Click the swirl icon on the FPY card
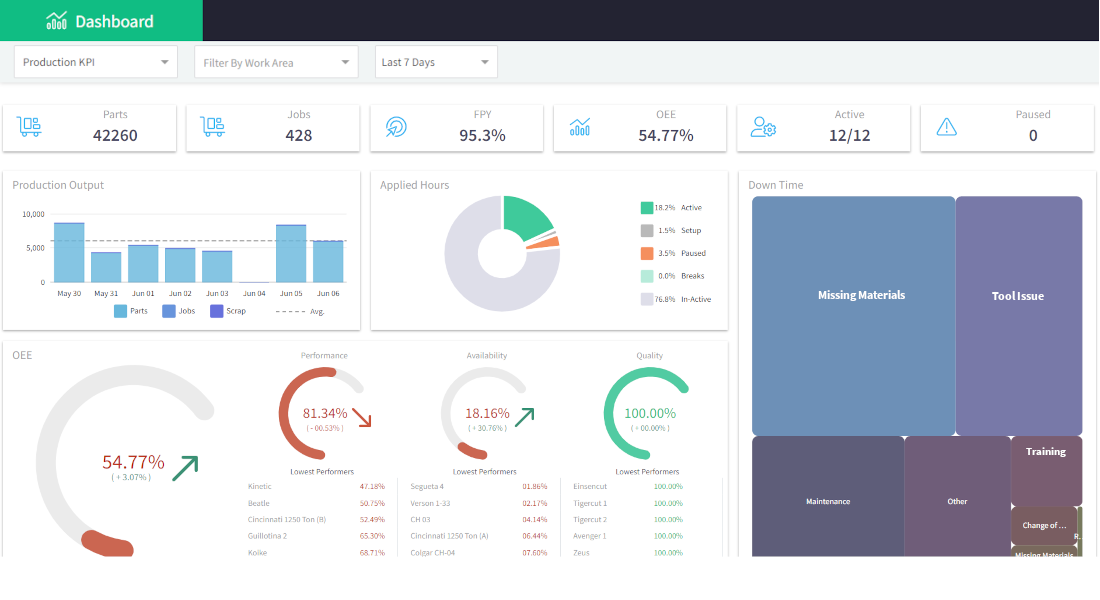1100x600 pixels. pos(397,127)
